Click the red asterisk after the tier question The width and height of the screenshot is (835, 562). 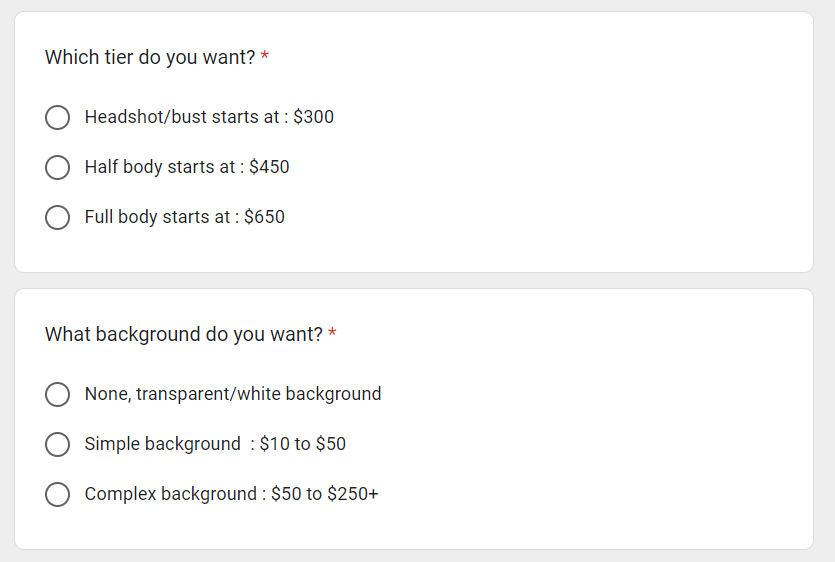pyautogui.click(x=265, y=55)
